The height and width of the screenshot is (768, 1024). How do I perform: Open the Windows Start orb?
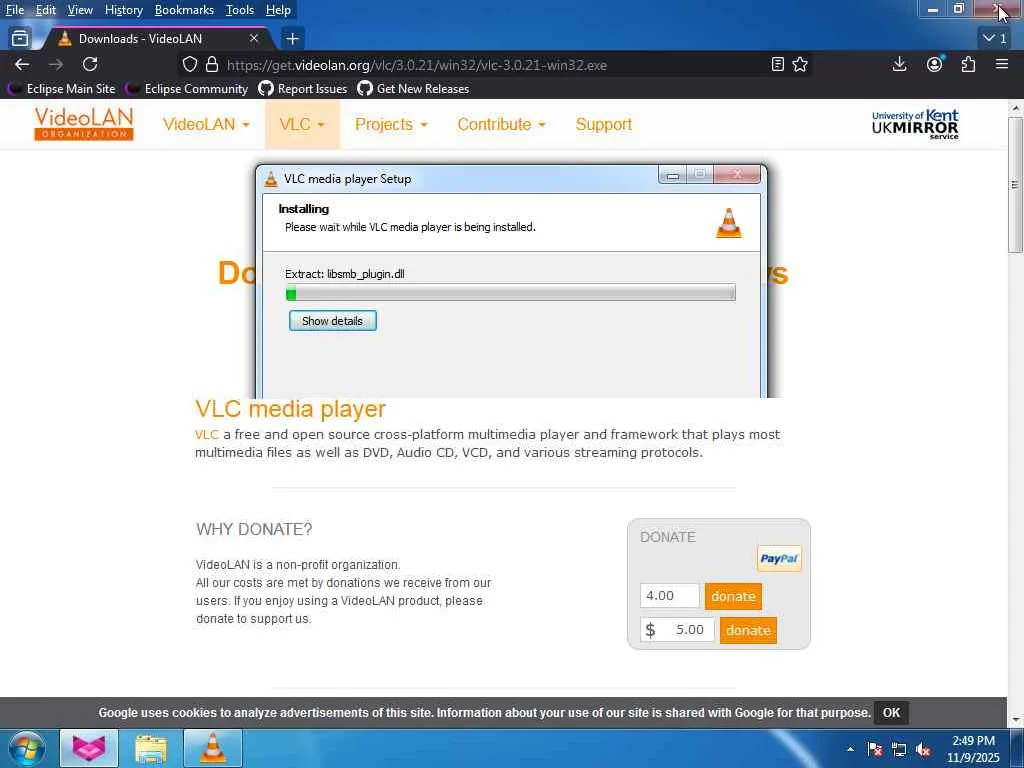[x=26, y=748]
